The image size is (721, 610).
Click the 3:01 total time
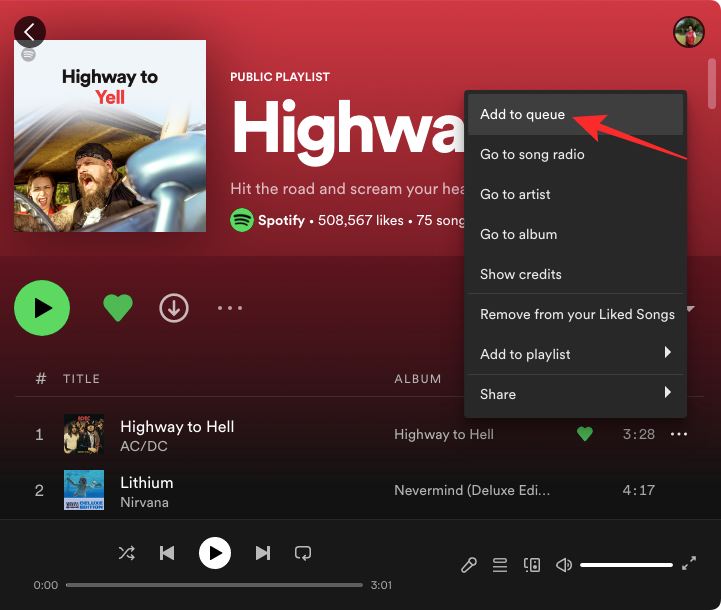click(x=381, y=585)
